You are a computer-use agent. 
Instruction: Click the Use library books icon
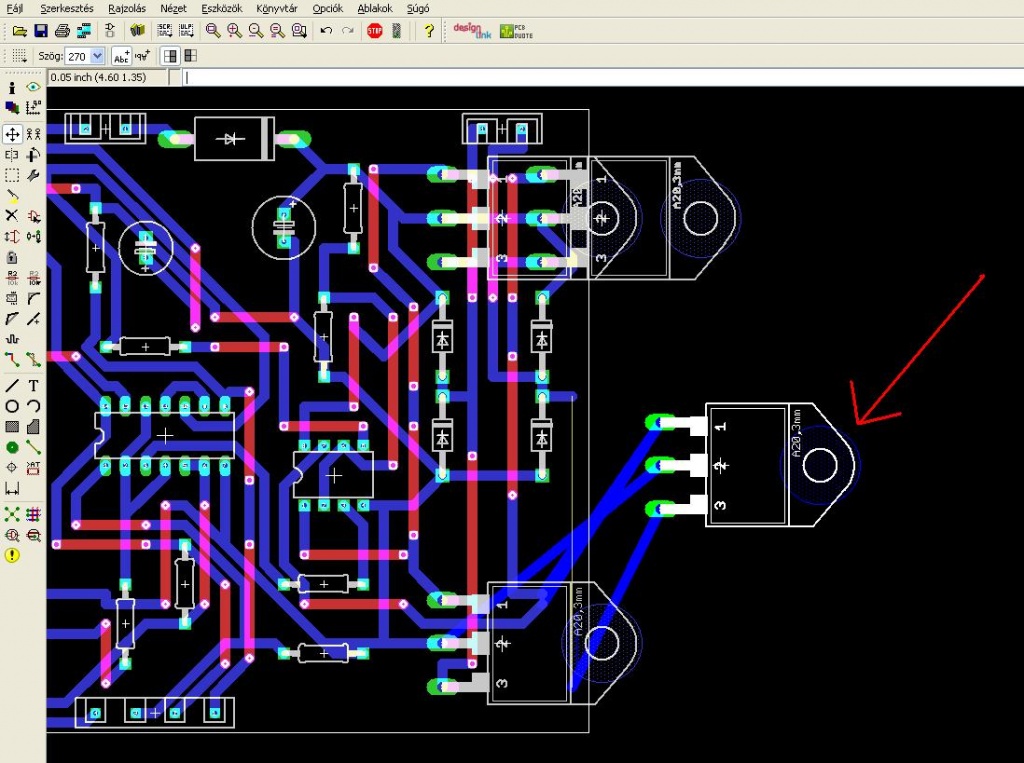[x=137, y=31]
